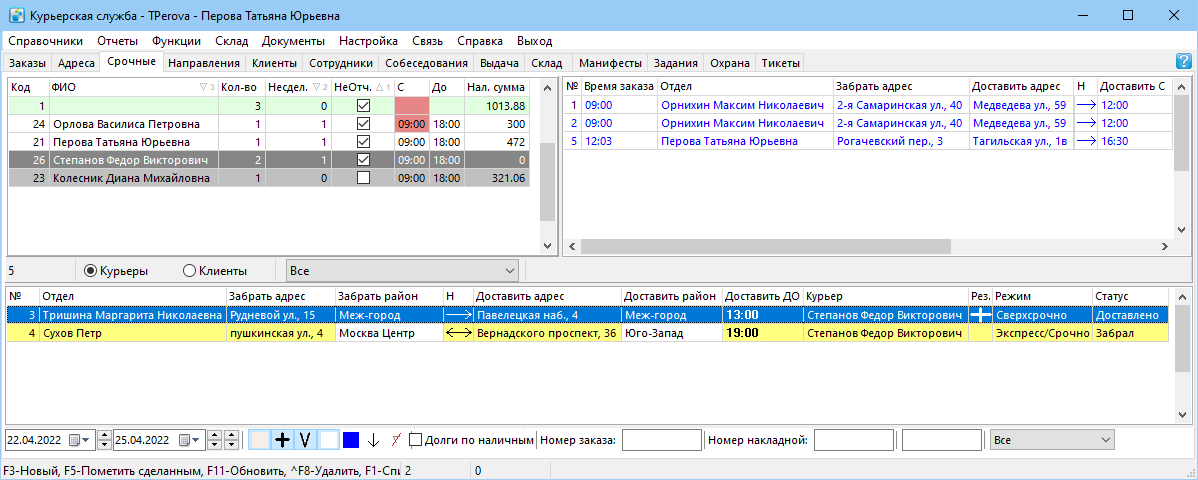This screenshot has width=1198, height=480.
Task: Click the down arrow toolbar icon
Action: [x=373, y=439]
